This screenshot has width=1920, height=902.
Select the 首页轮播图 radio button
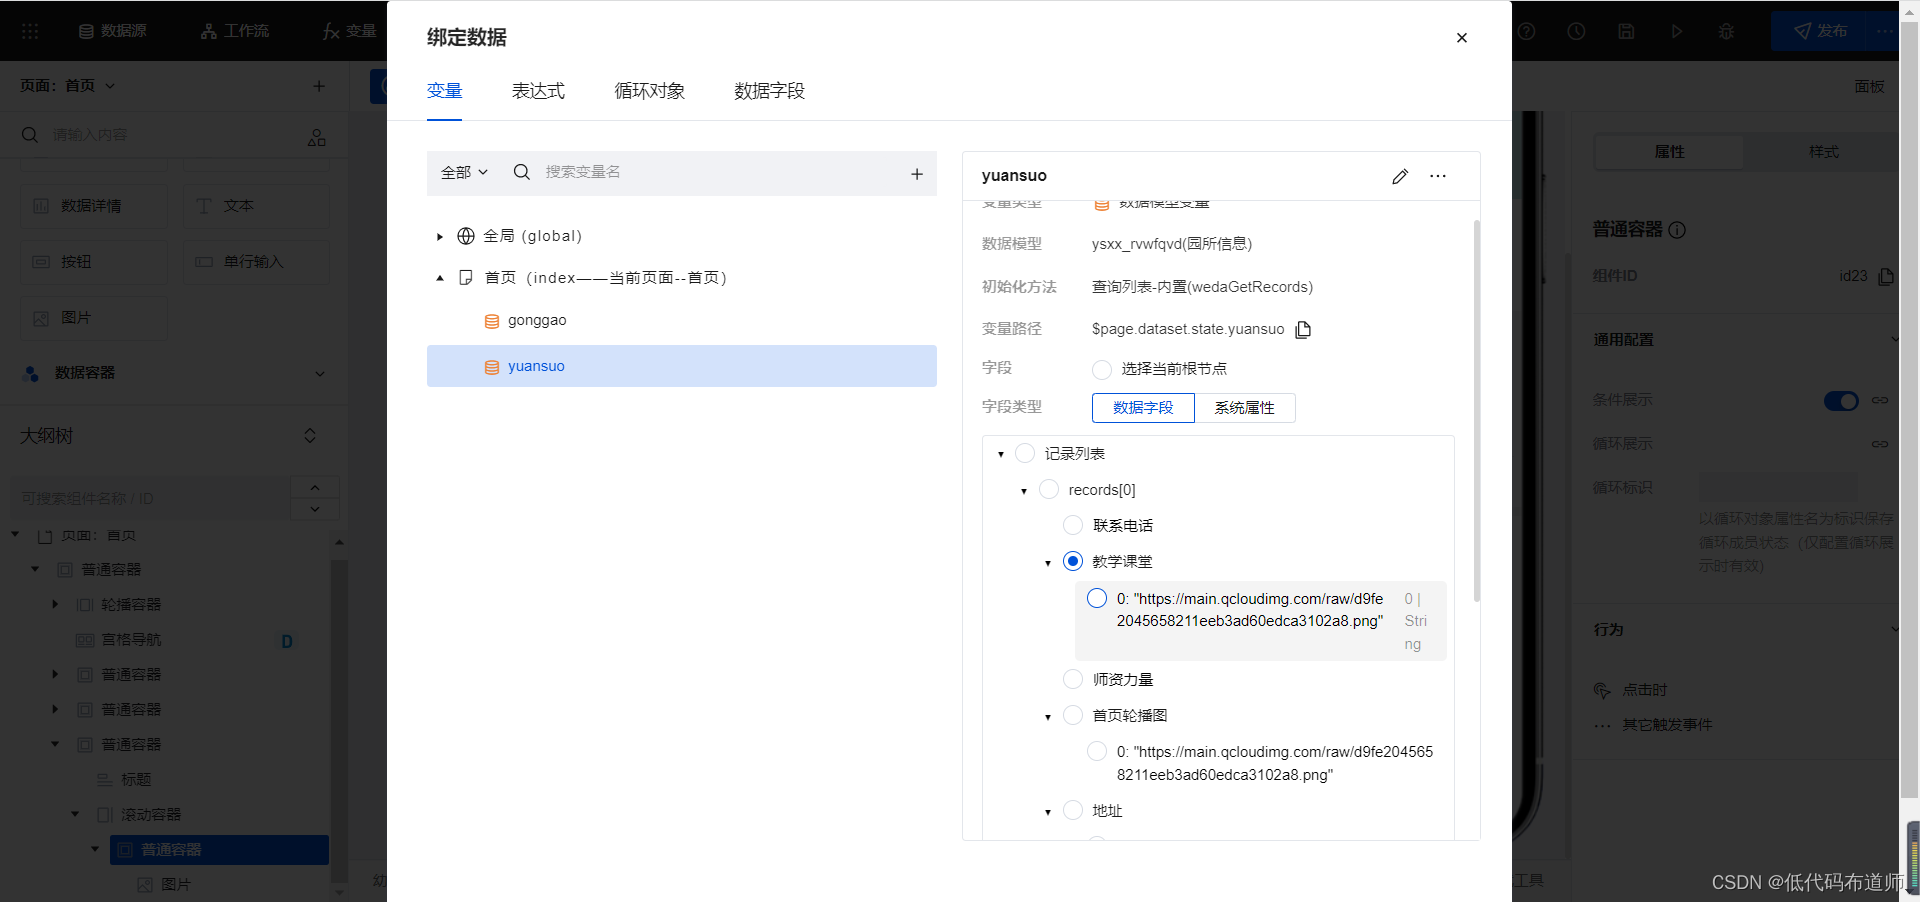pyautogui.click(x=1072, y=715)
